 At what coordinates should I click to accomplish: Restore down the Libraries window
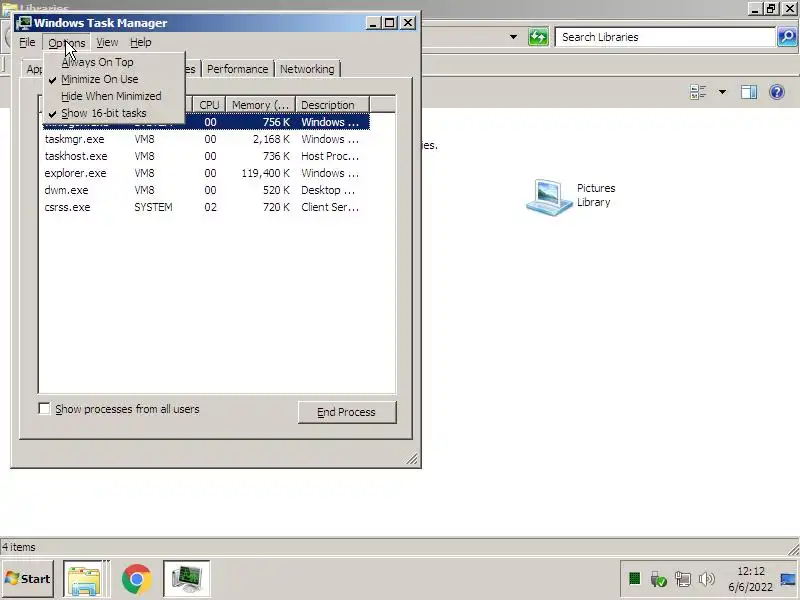click(770, 9)
